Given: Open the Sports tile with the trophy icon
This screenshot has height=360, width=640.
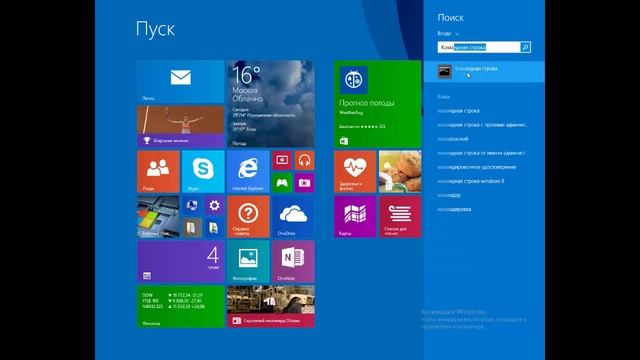Looking at the screenshot, I should tap(181, 126).
